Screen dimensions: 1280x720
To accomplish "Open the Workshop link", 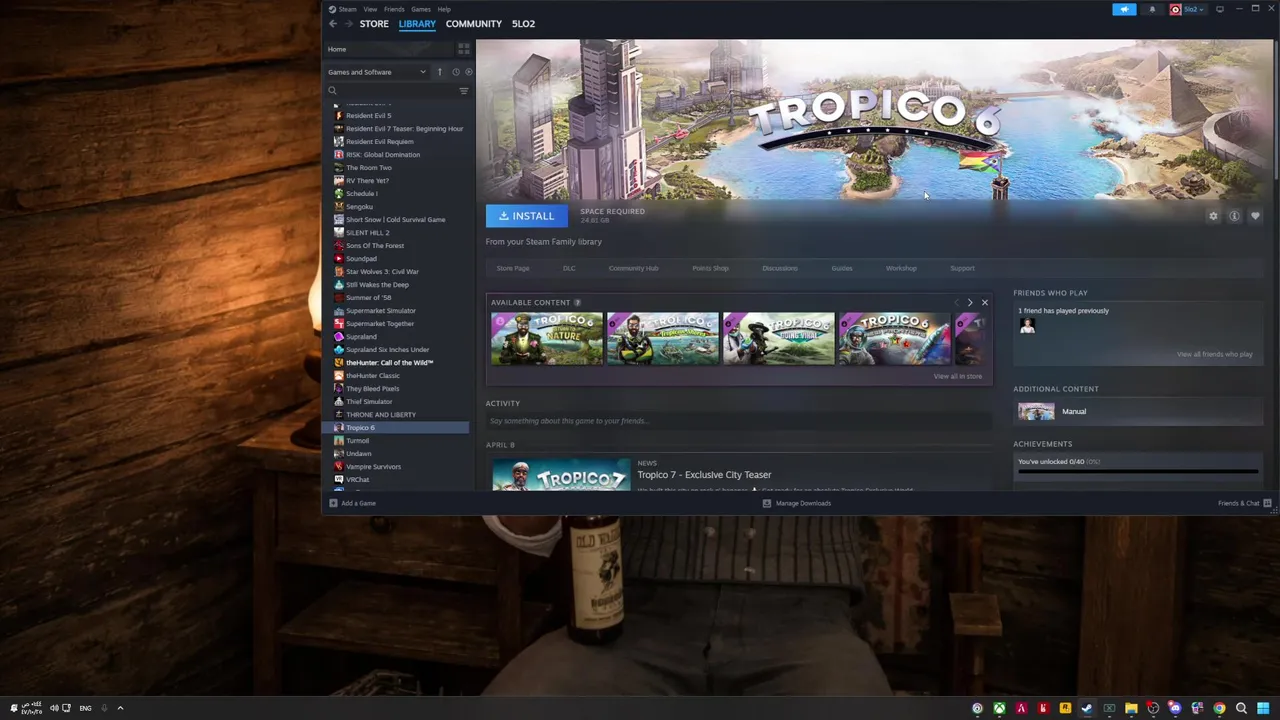I will click(x=901, y=268).
